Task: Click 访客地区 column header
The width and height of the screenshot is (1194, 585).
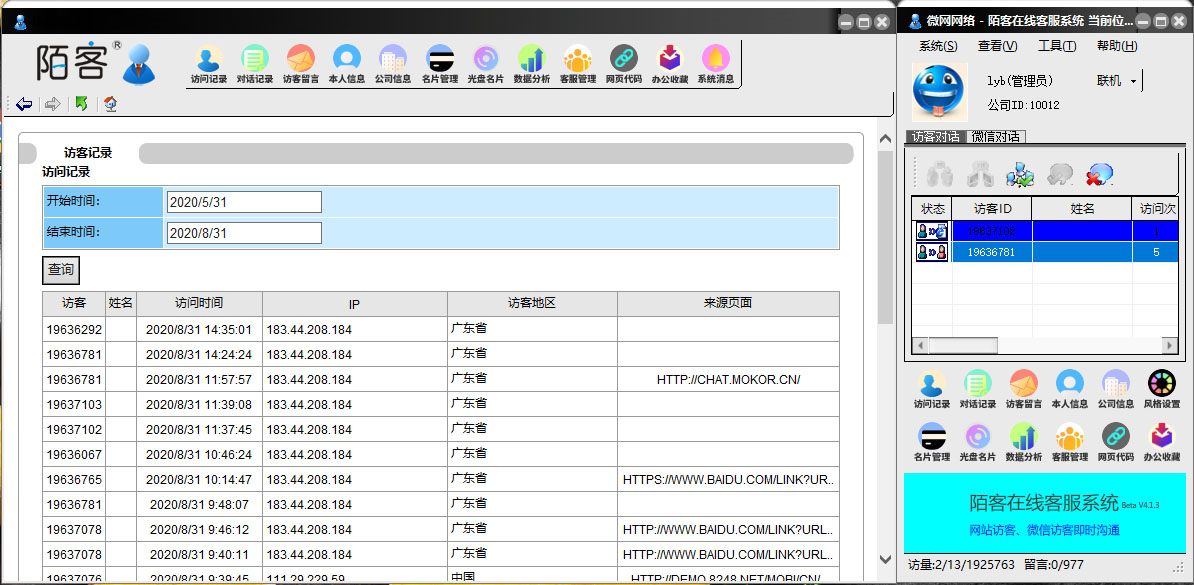Action: (531, 303)
